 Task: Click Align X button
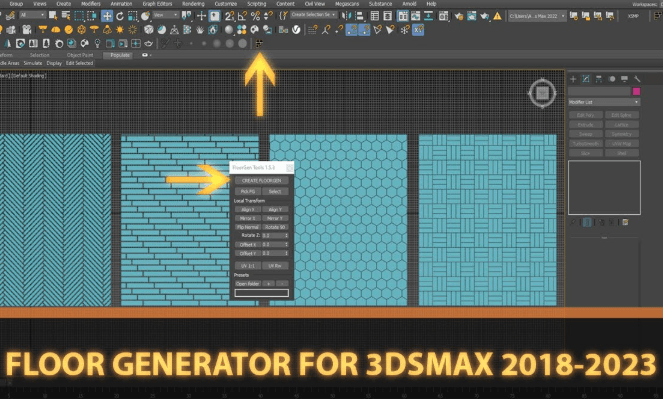click(248, 209)
